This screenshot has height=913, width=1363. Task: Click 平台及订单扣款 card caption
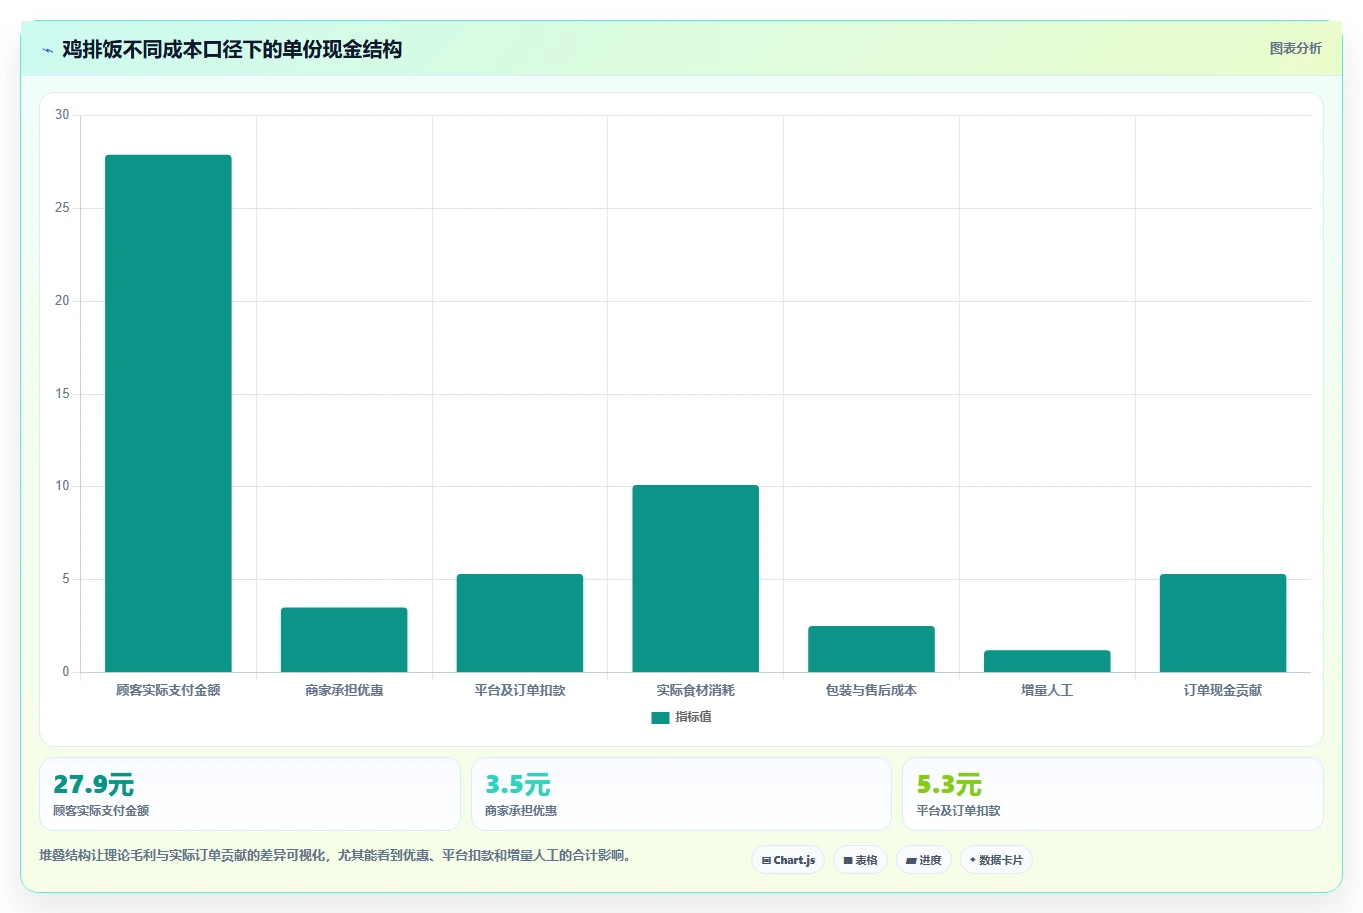958,811
